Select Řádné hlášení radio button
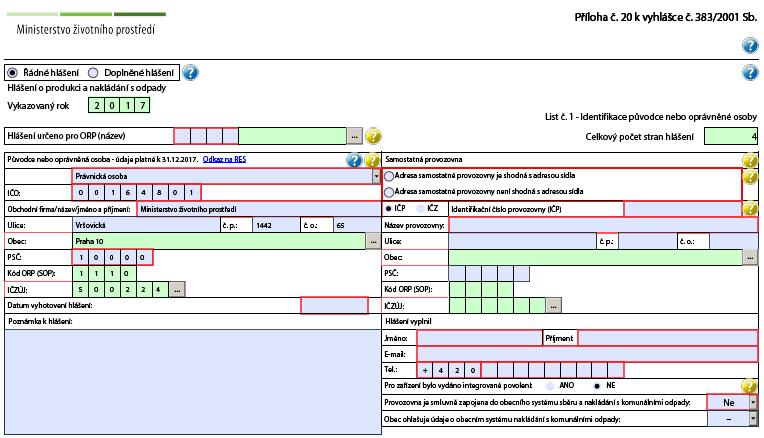The height and width of the screenshot is (438, 764). 13,73
